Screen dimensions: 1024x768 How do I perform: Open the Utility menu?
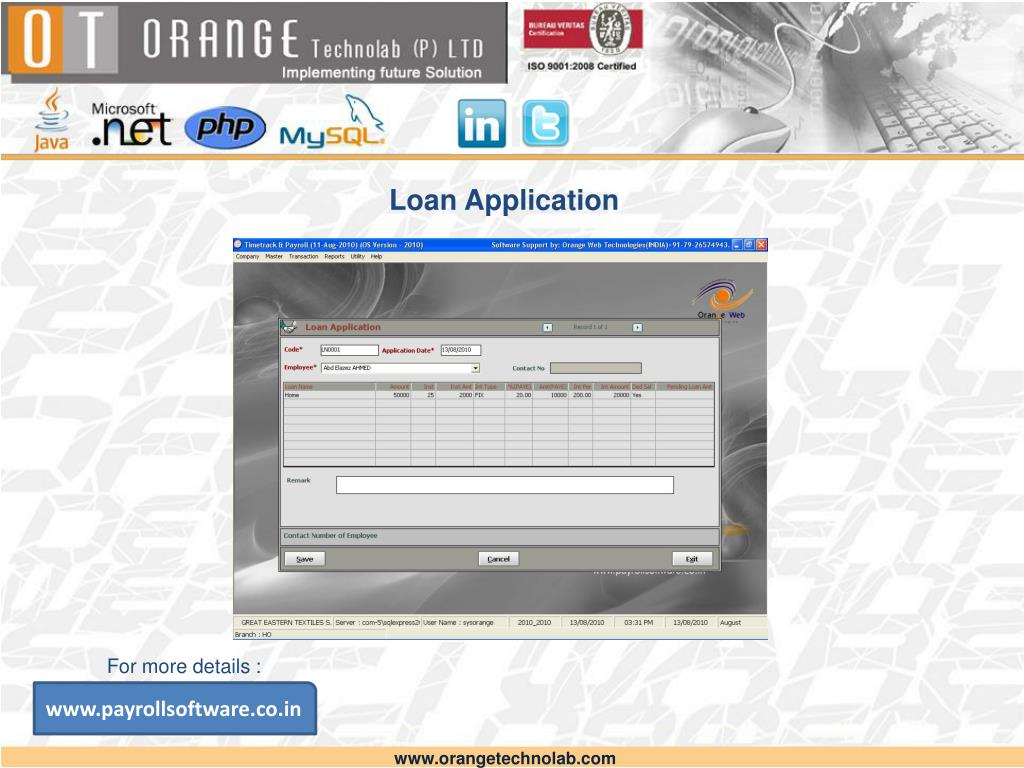tap(358, 257)
